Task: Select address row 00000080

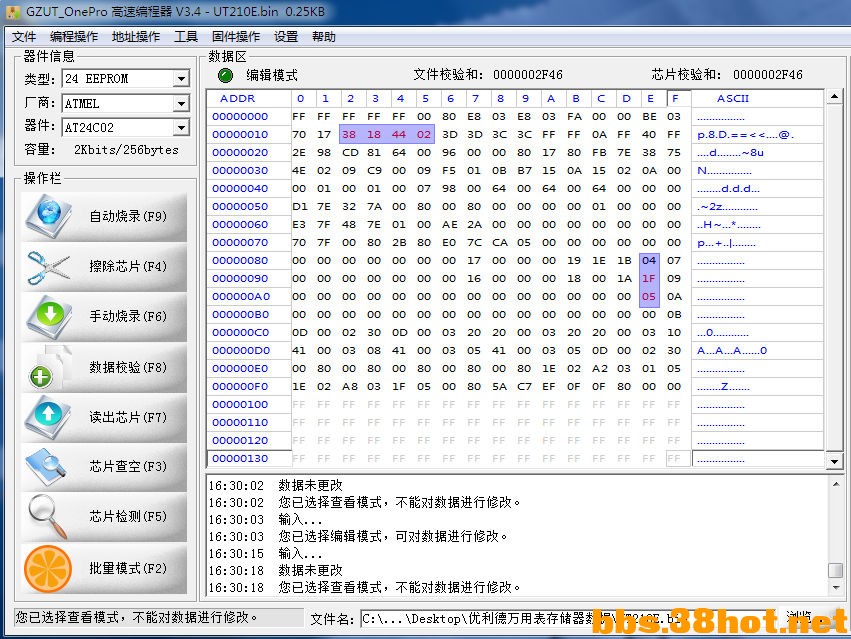Action: pos(240,261)
